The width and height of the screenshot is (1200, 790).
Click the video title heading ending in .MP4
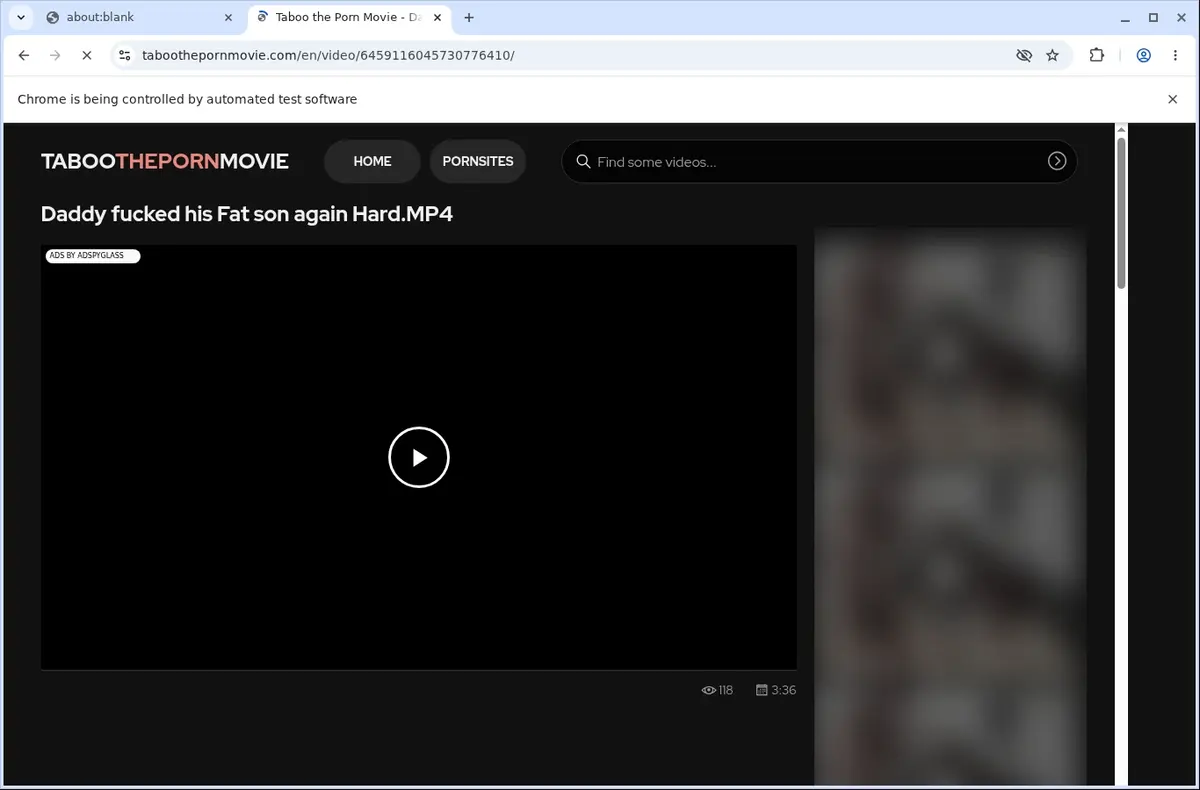[247, 214]
